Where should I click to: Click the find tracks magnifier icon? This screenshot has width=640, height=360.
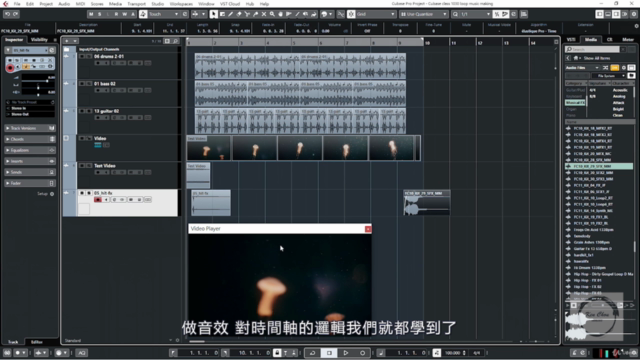pyautogui.click(x=176, y=41)
